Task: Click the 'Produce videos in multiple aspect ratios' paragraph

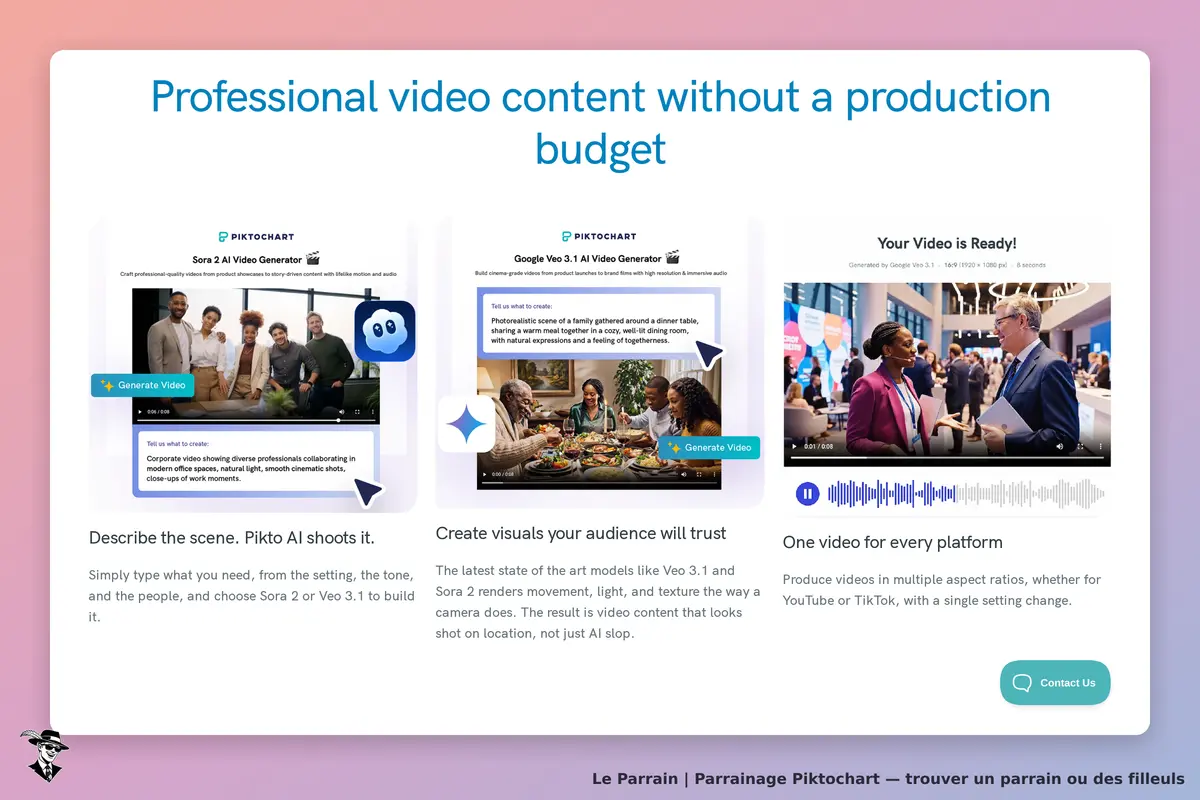Action: coord(942,590)
